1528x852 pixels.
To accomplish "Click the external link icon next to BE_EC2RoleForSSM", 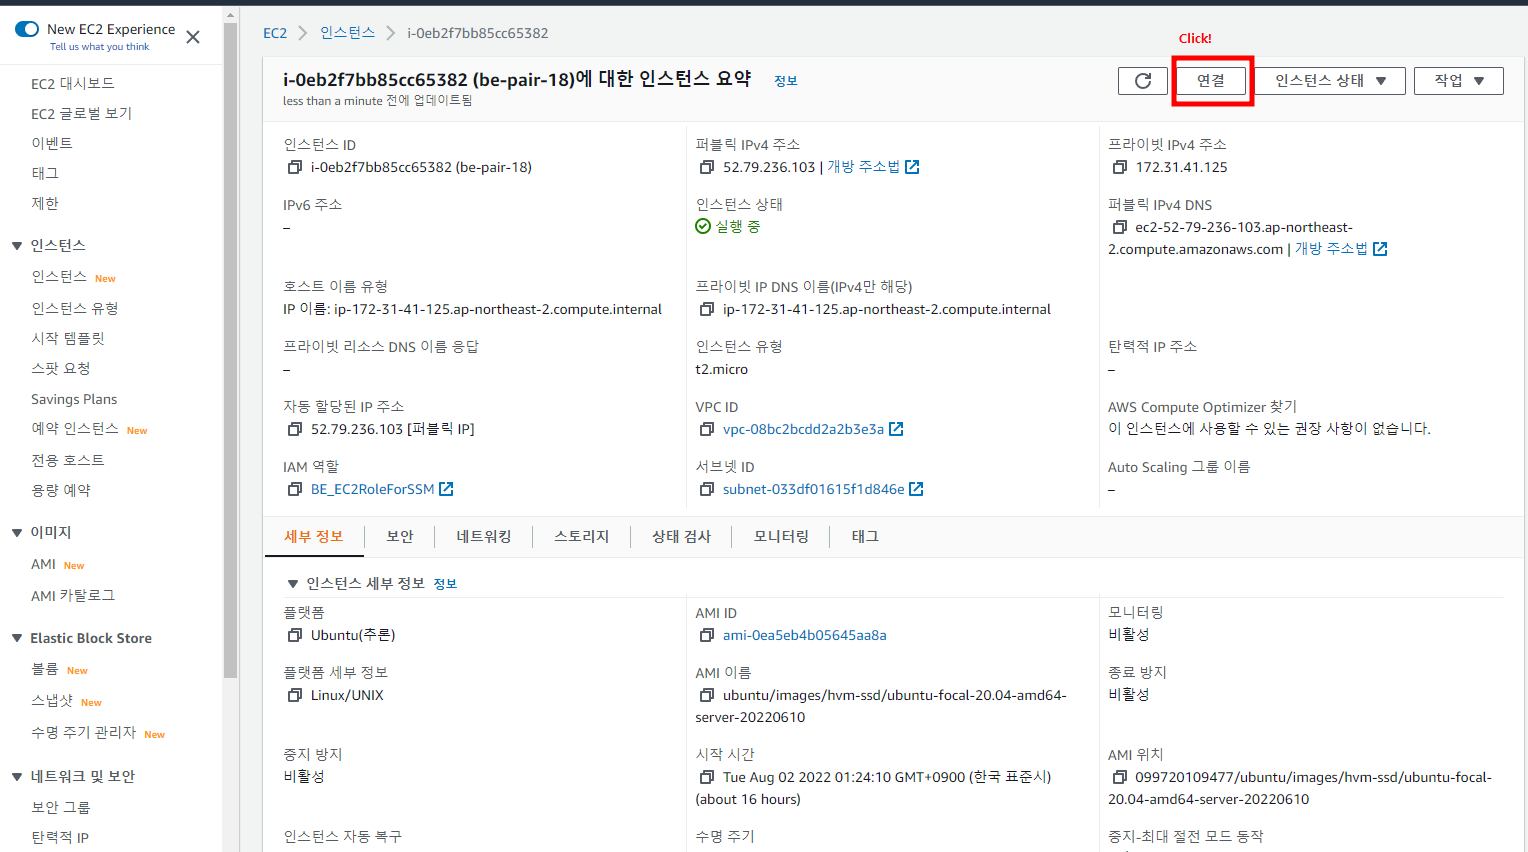I will point(446,489).
